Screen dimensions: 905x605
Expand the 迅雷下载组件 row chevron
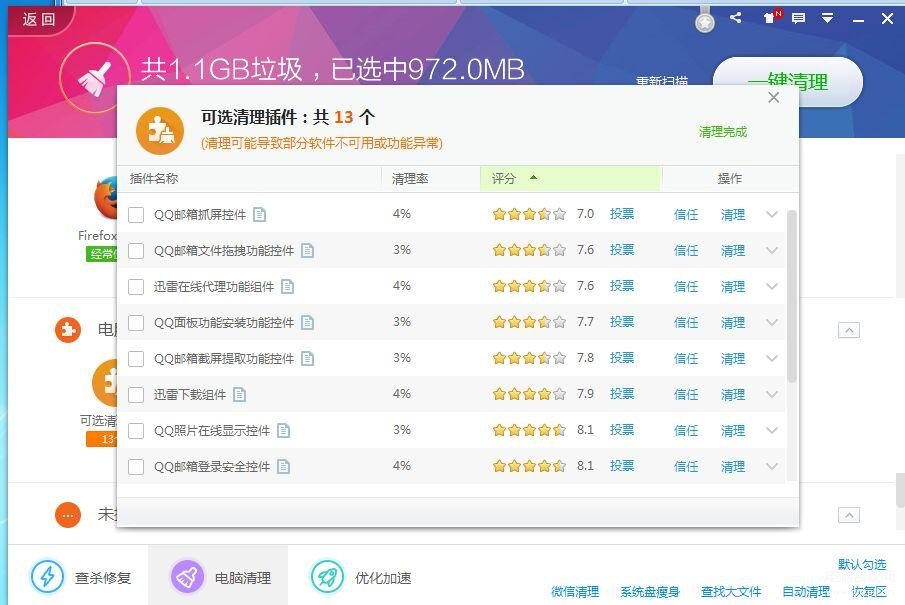[772, 394]
